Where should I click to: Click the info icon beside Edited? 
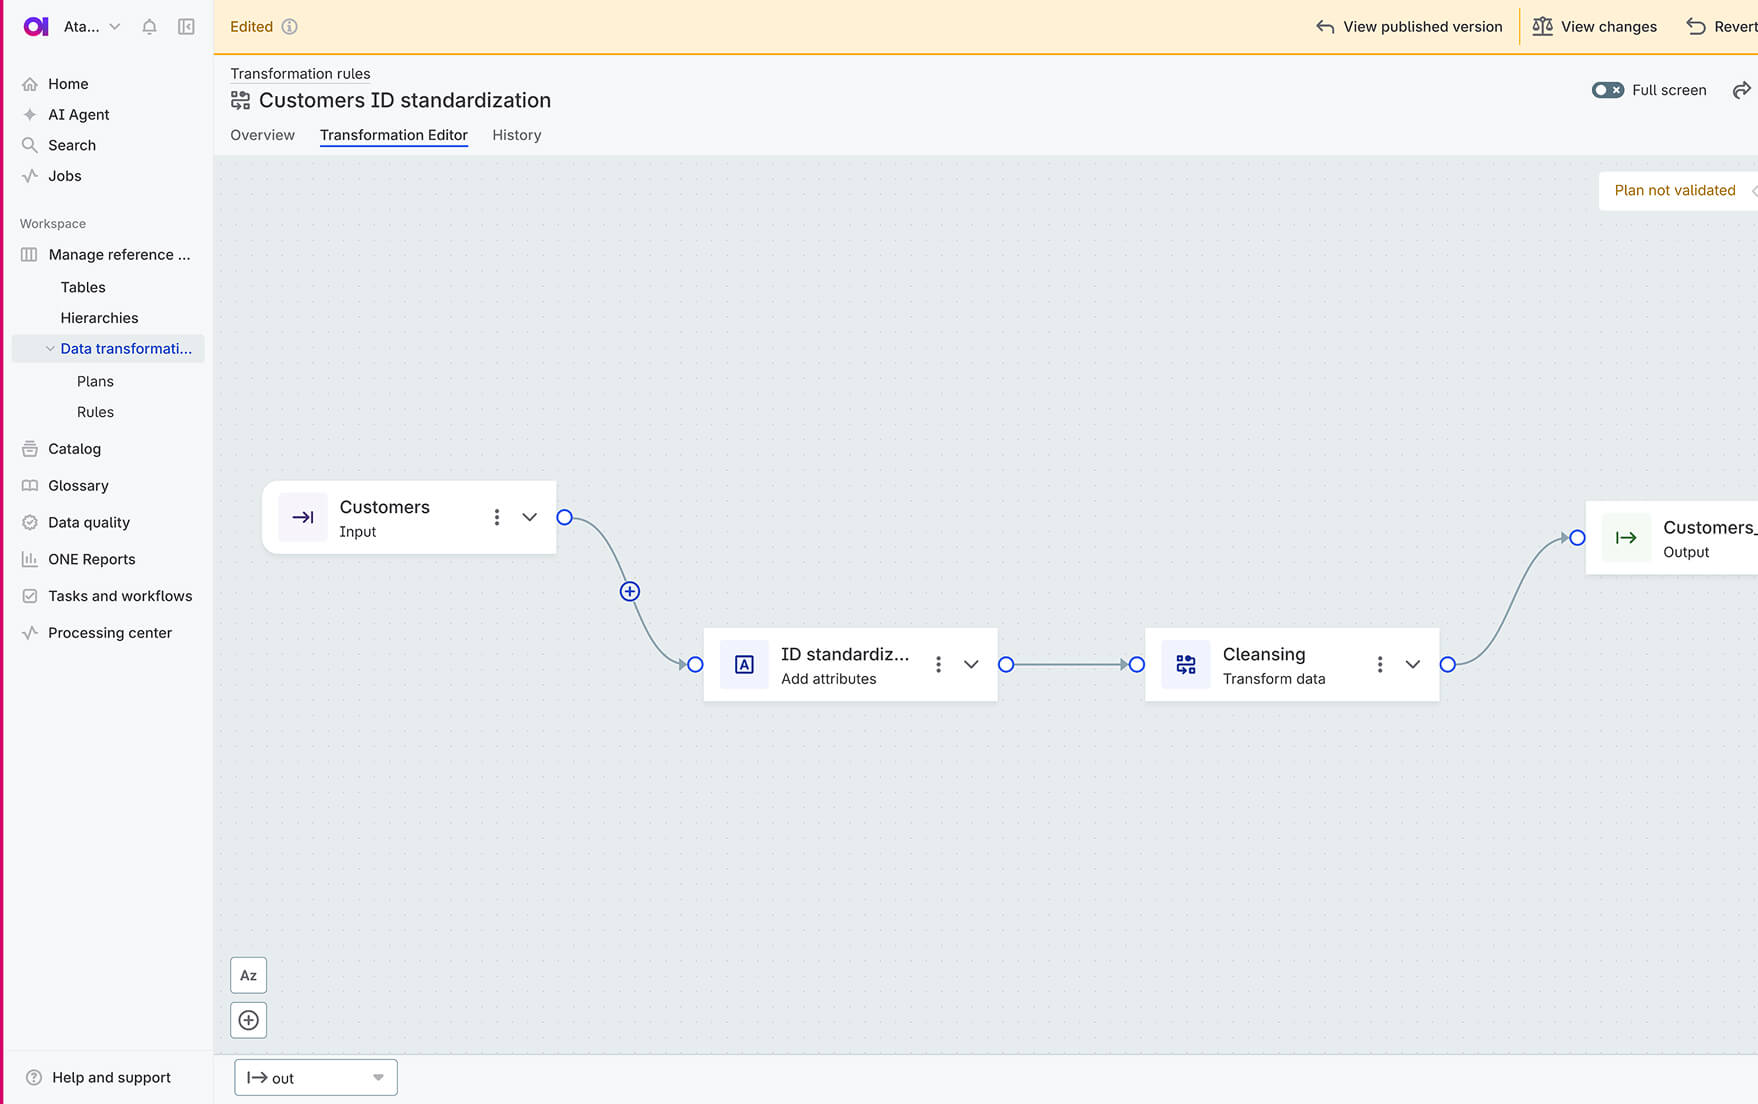(289, 27)
